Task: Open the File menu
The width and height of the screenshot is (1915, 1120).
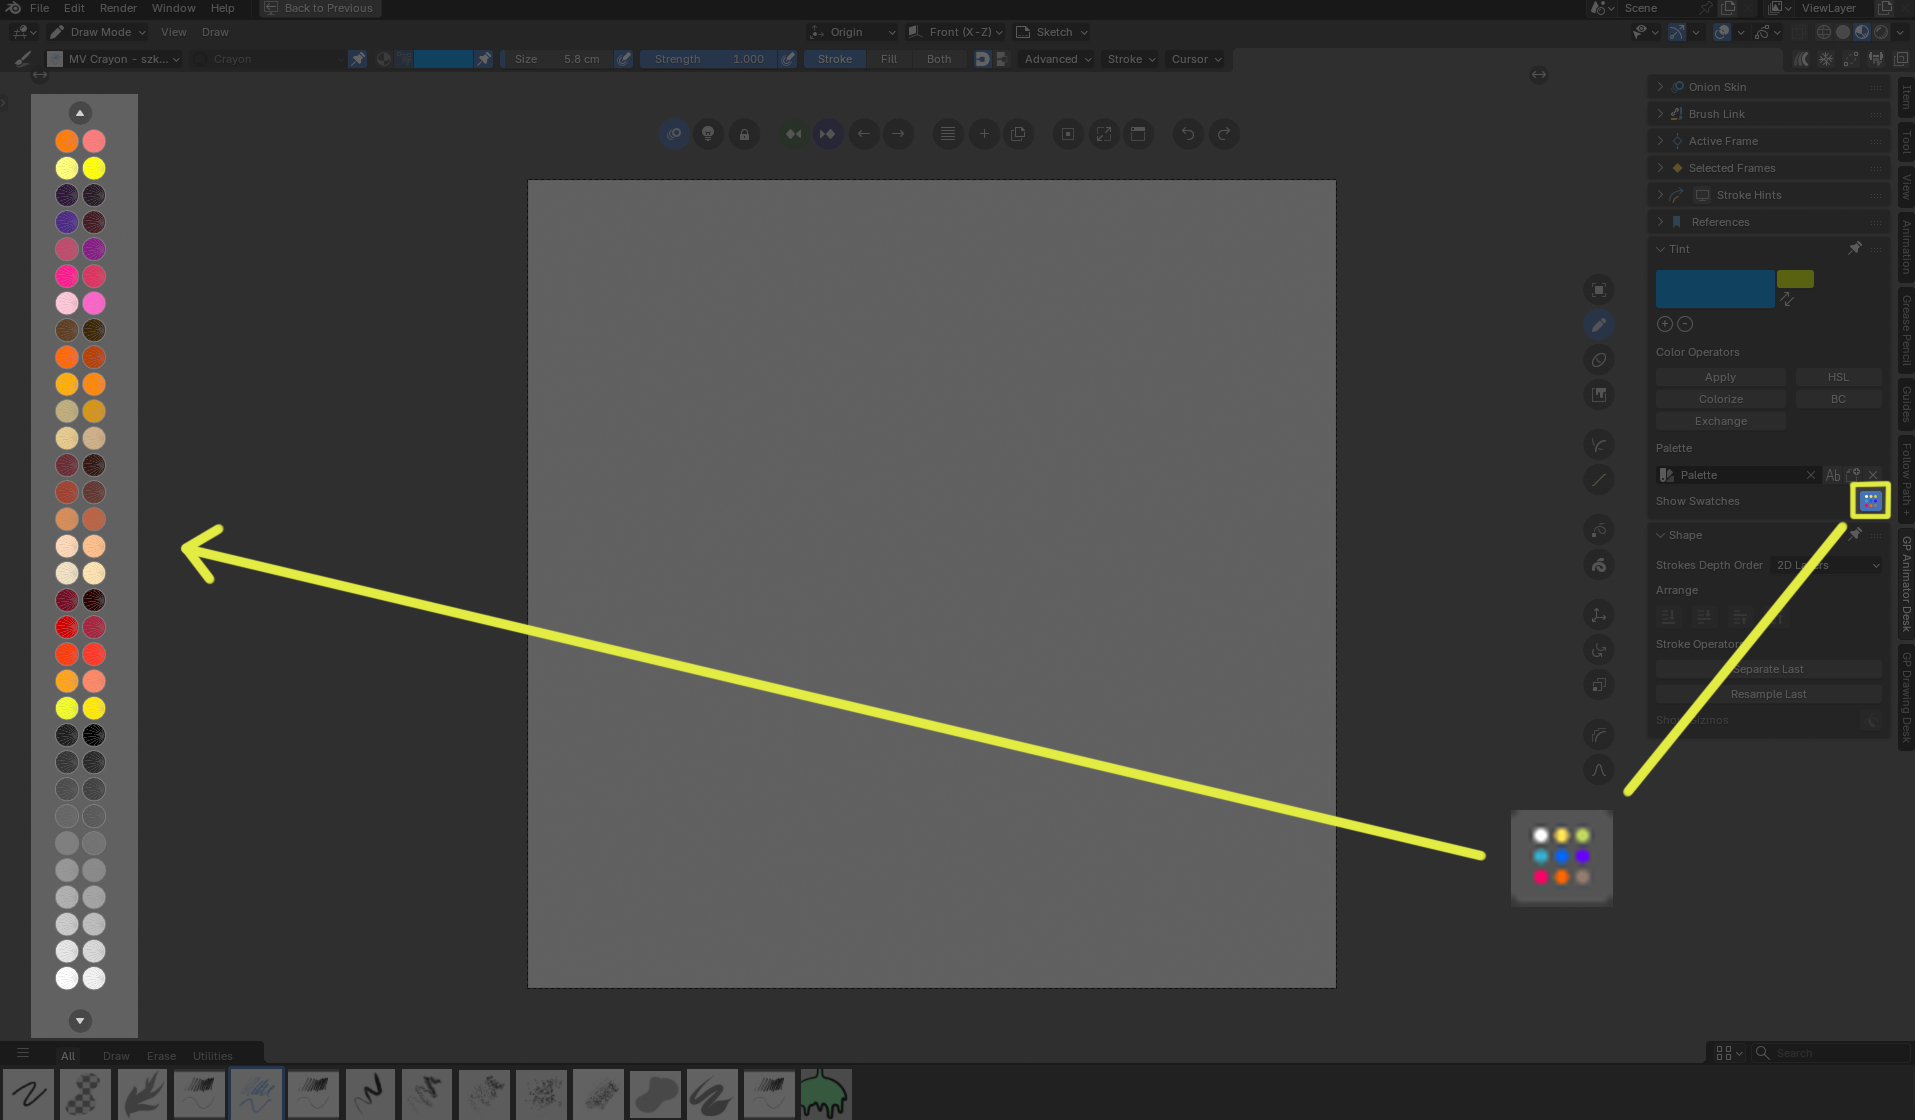Action: [39, 8]
